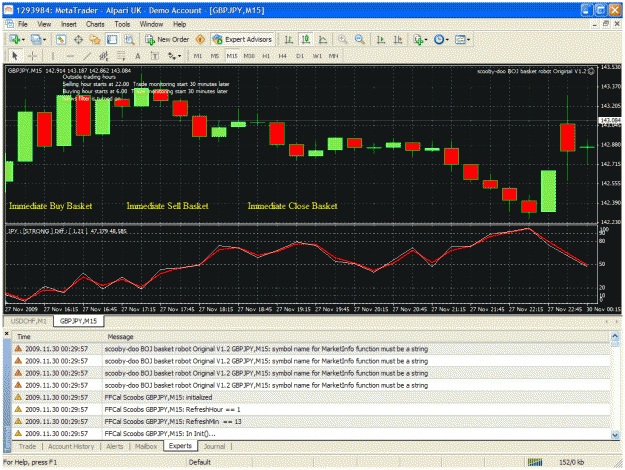Click the log scrollbar down arrow
The height and width of the screenshot is (470, 625).
coord(615,435)
